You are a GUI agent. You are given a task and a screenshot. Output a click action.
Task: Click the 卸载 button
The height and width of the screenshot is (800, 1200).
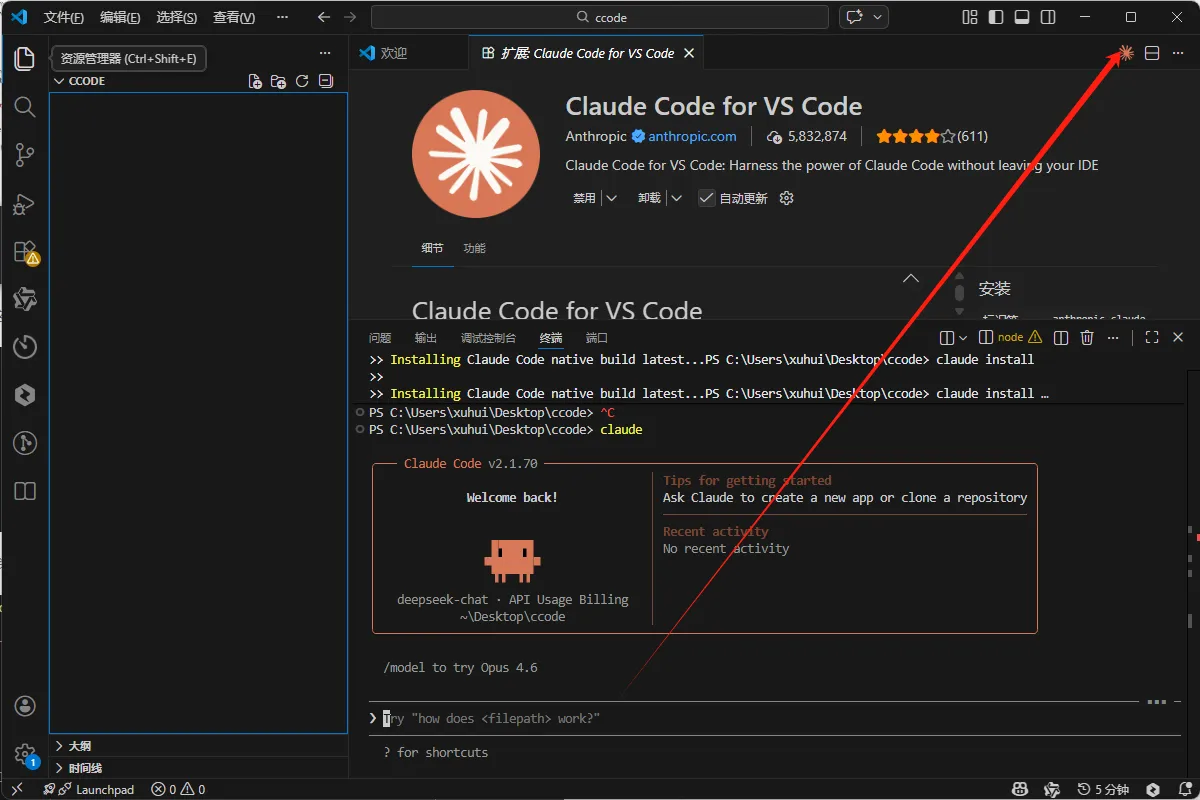[649, 198]
